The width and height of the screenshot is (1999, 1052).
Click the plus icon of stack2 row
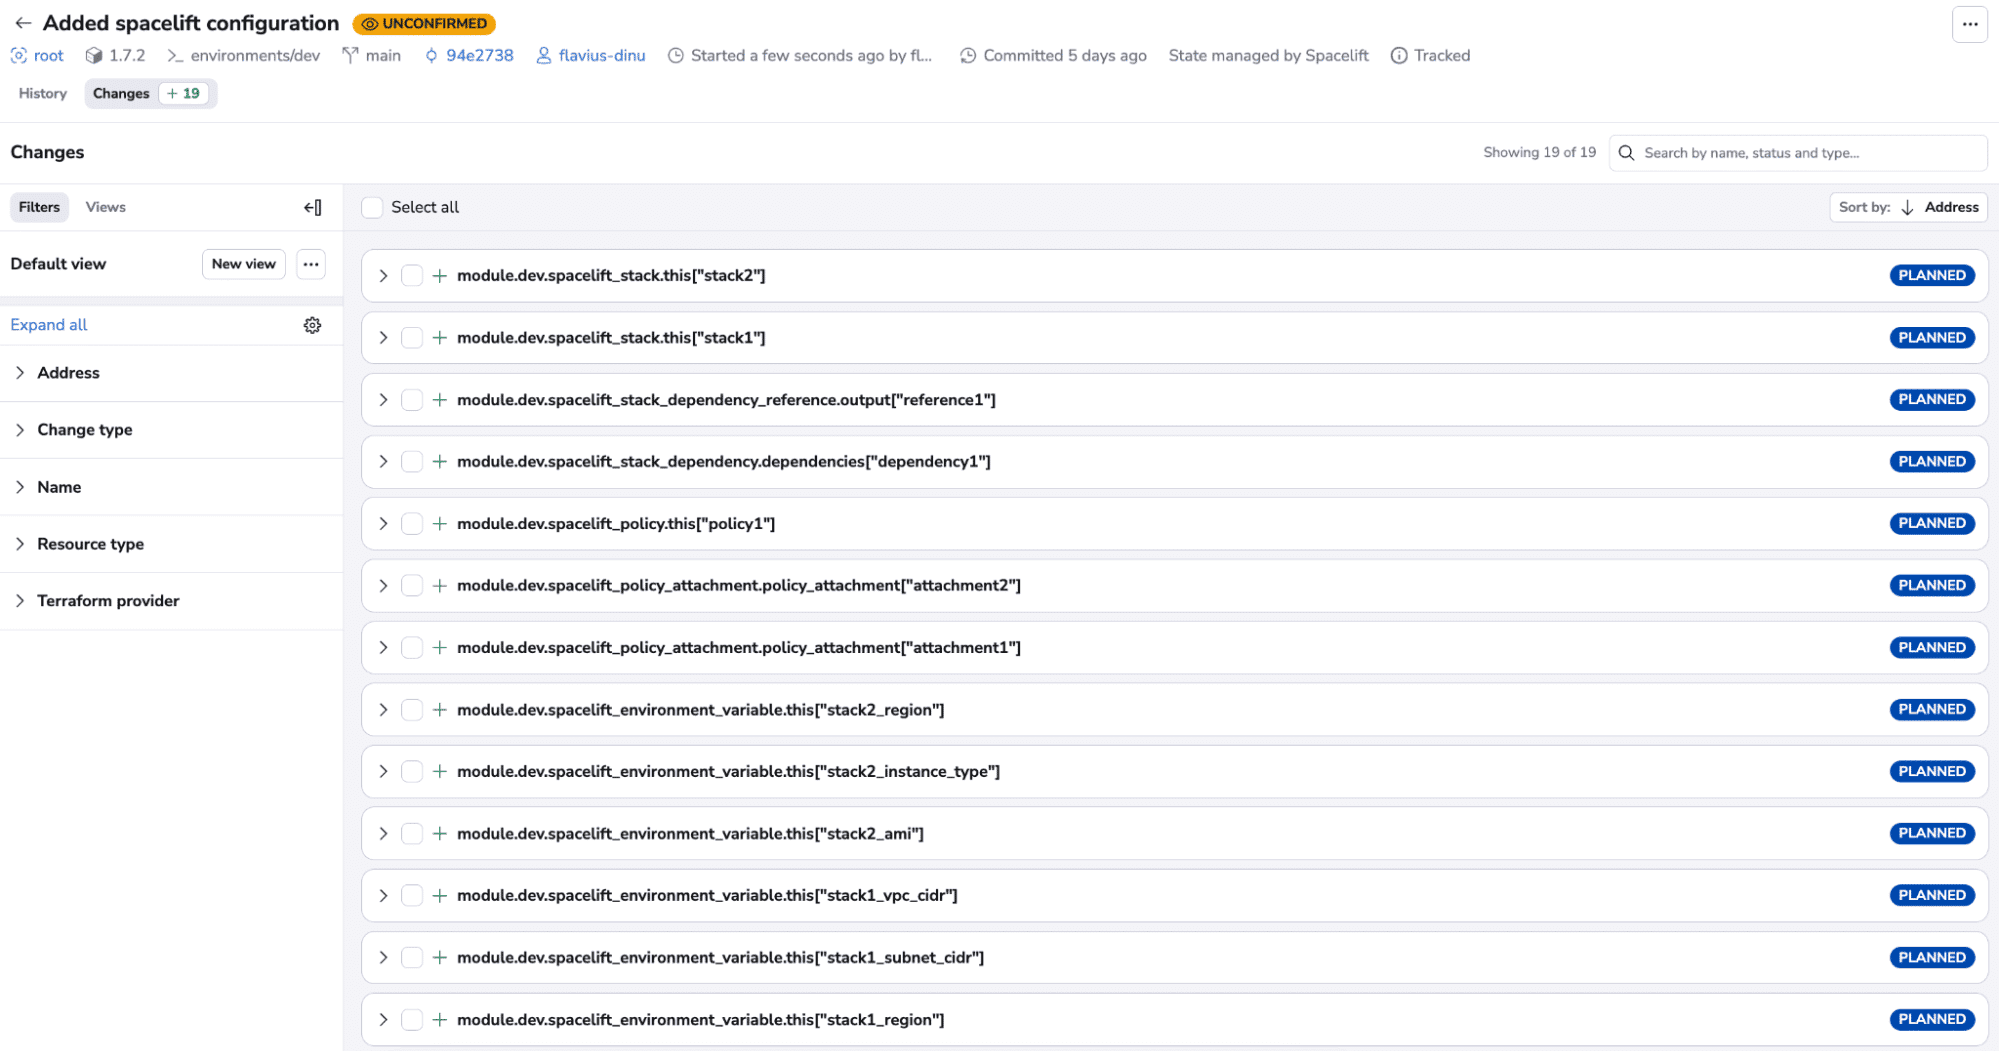(439, 276)
